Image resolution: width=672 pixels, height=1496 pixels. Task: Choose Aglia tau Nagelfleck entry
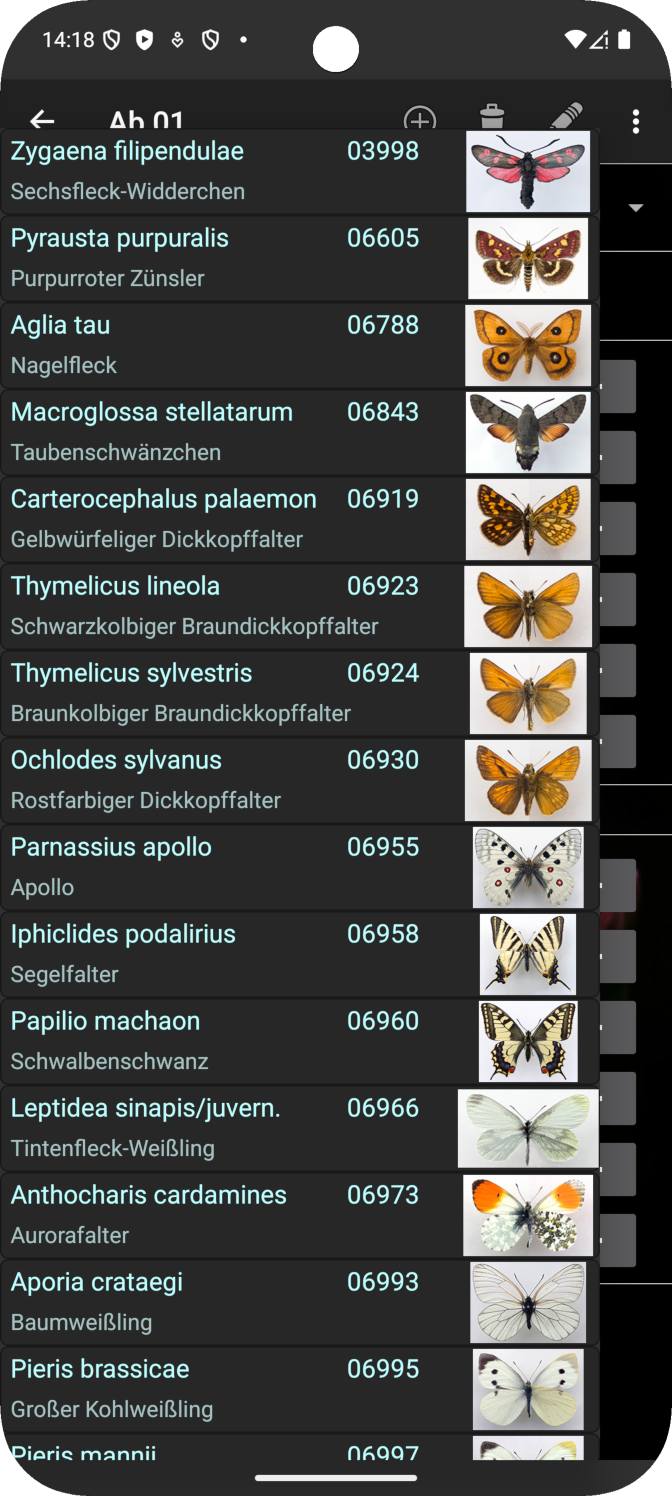click(x=299, y=345)
